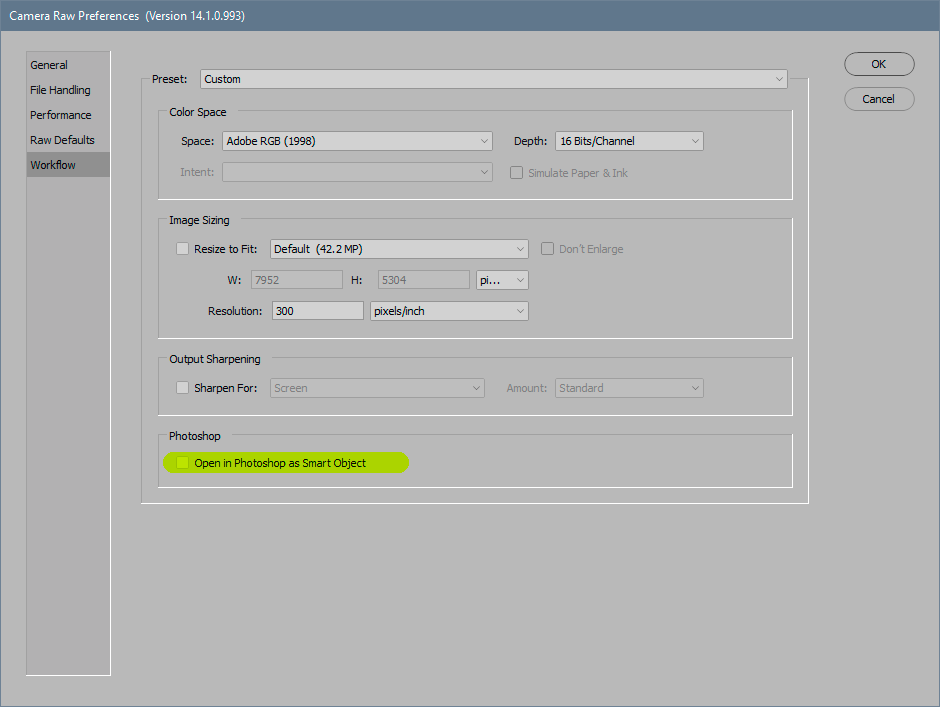Screen dimensions: 940x707
Task: Click the Resolution value field
Action: coord(317,310)
